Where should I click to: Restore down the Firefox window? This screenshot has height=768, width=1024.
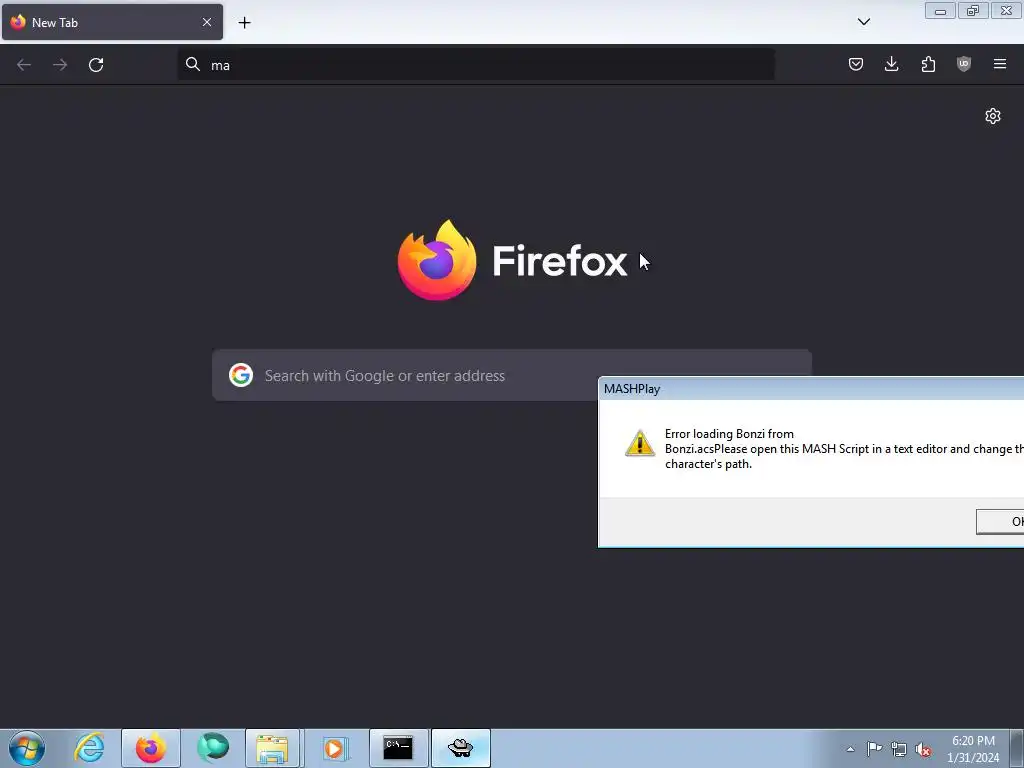pyautogui.click(x=973, y=10)
